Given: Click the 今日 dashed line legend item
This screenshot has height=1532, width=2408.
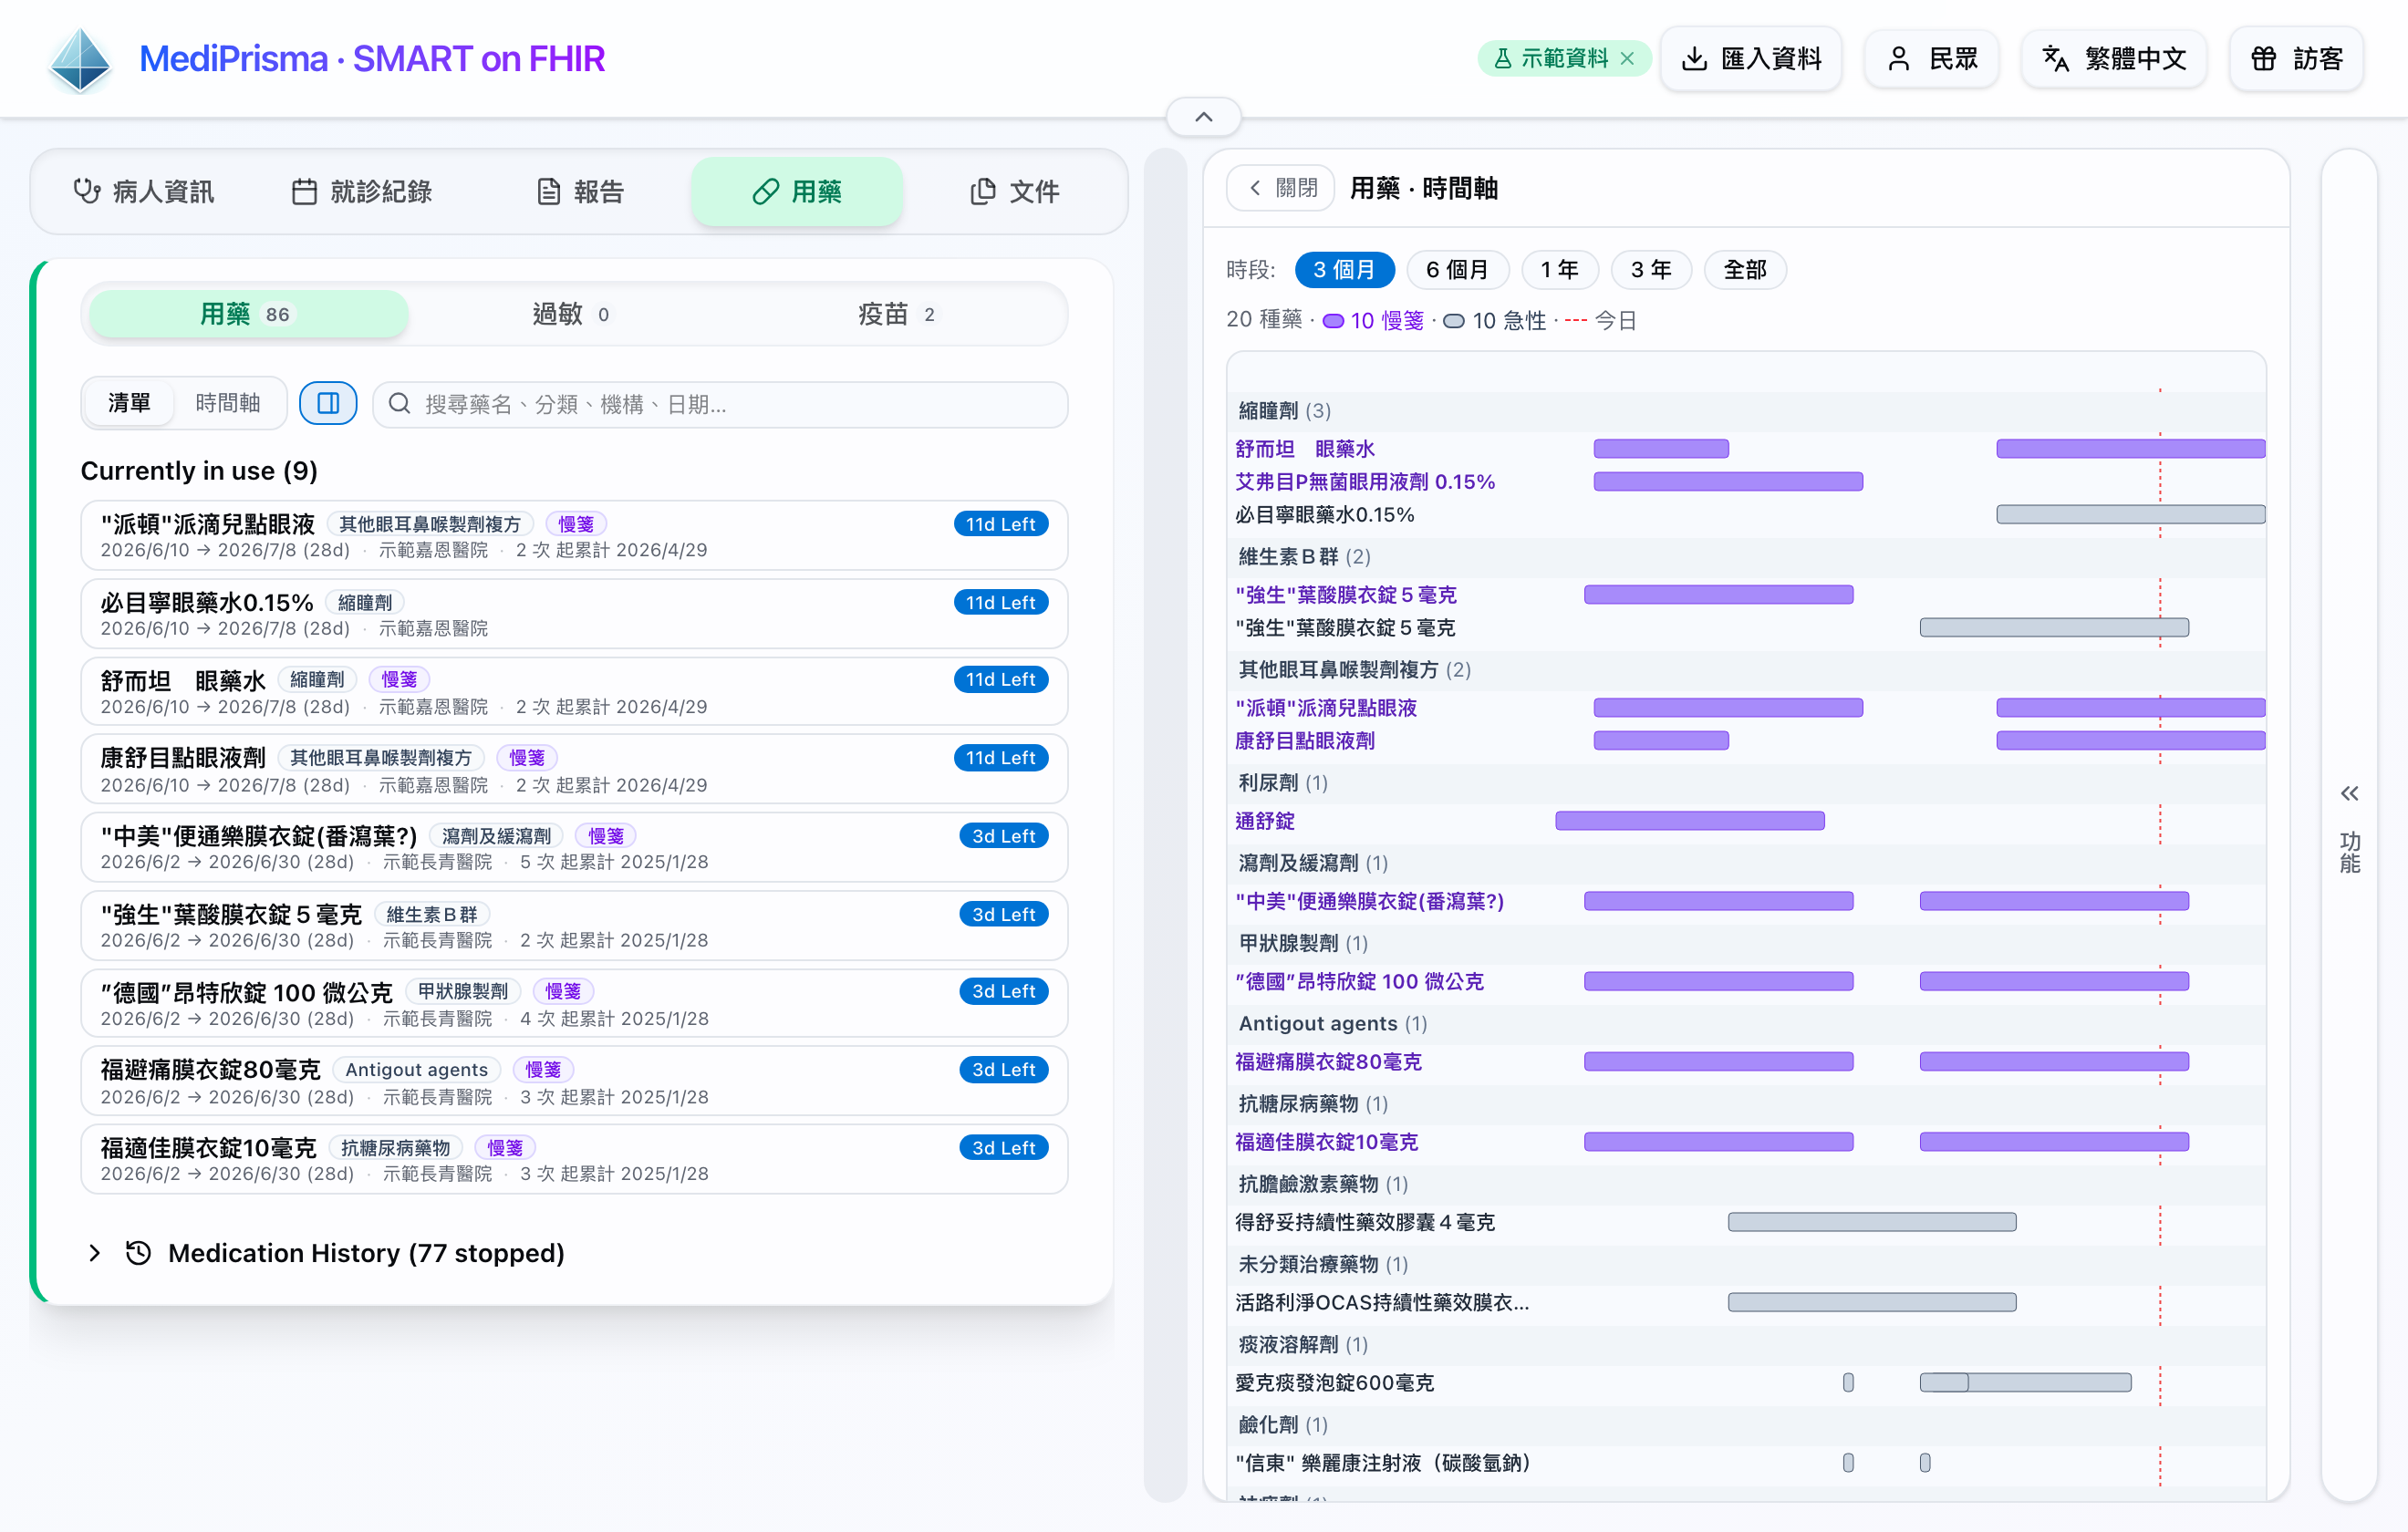Looking at the screenshot, I should tap(1601, 321).
